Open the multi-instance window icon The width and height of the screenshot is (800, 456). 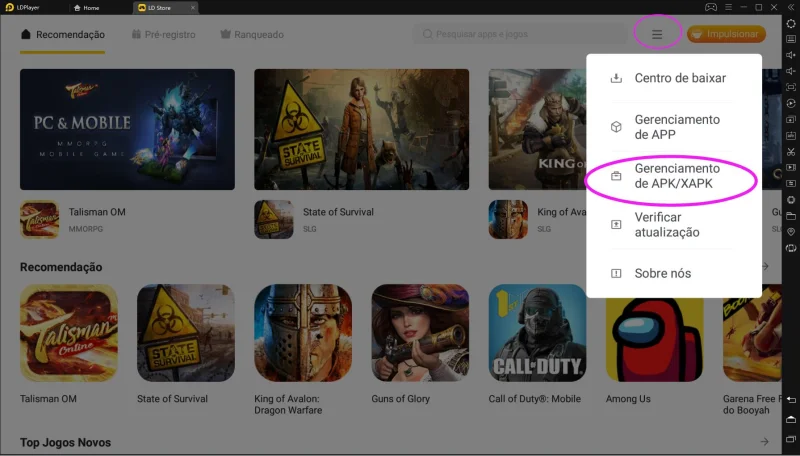[x=791, y=119]
